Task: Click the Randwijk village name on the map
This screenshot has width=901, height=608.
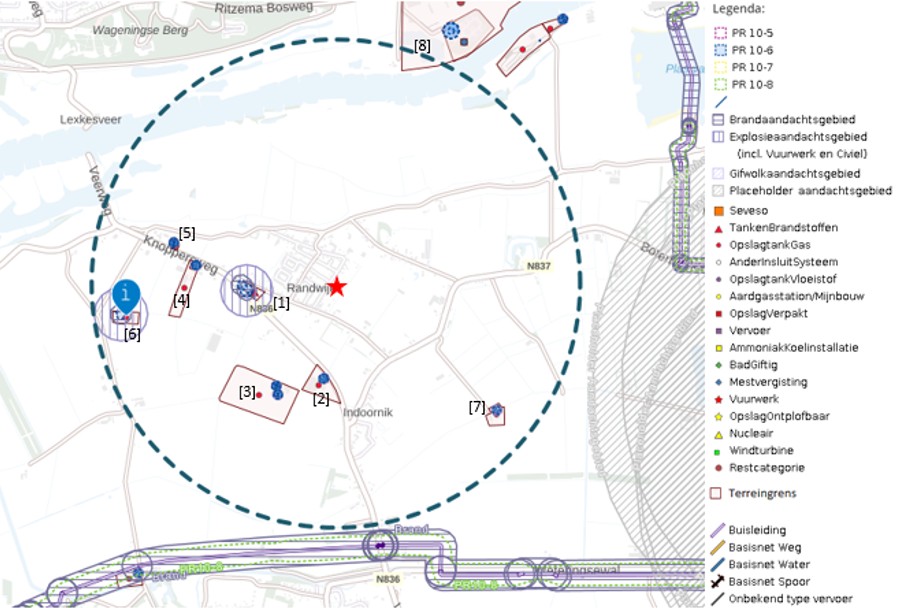Action: (x=308, y=288)
